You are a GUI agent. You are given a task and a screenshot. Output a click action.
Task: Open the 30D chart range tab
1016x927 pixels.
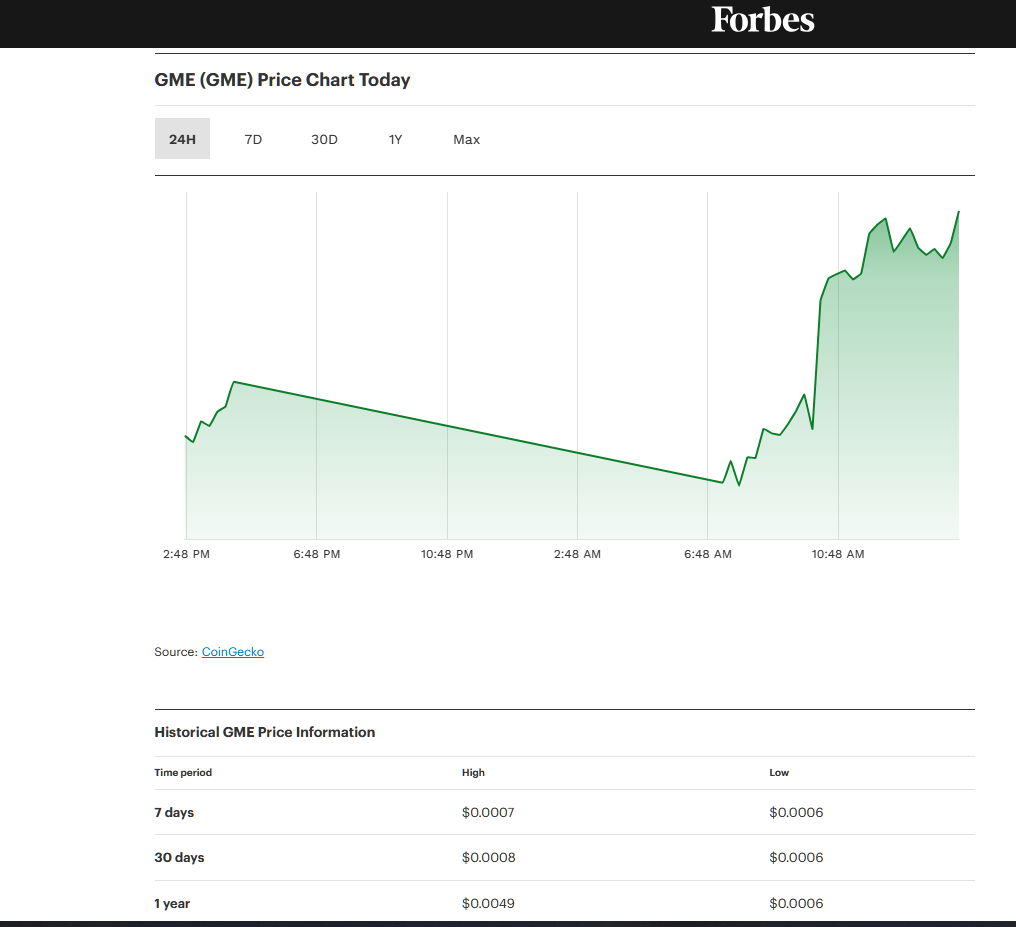(x=324, y=139)
